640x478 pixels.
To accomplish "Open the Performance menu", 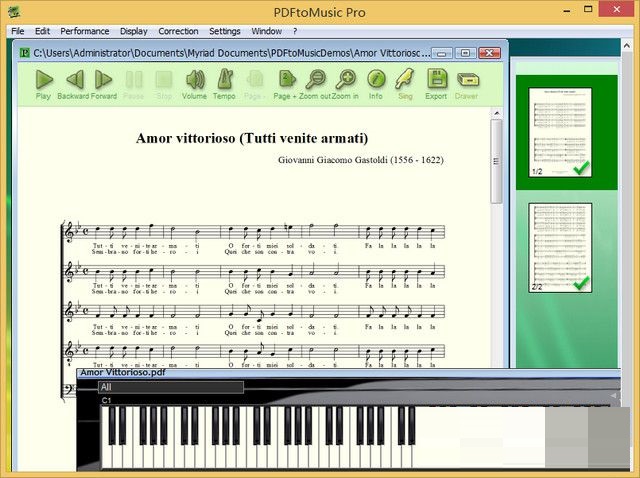I will coord(85,31).
